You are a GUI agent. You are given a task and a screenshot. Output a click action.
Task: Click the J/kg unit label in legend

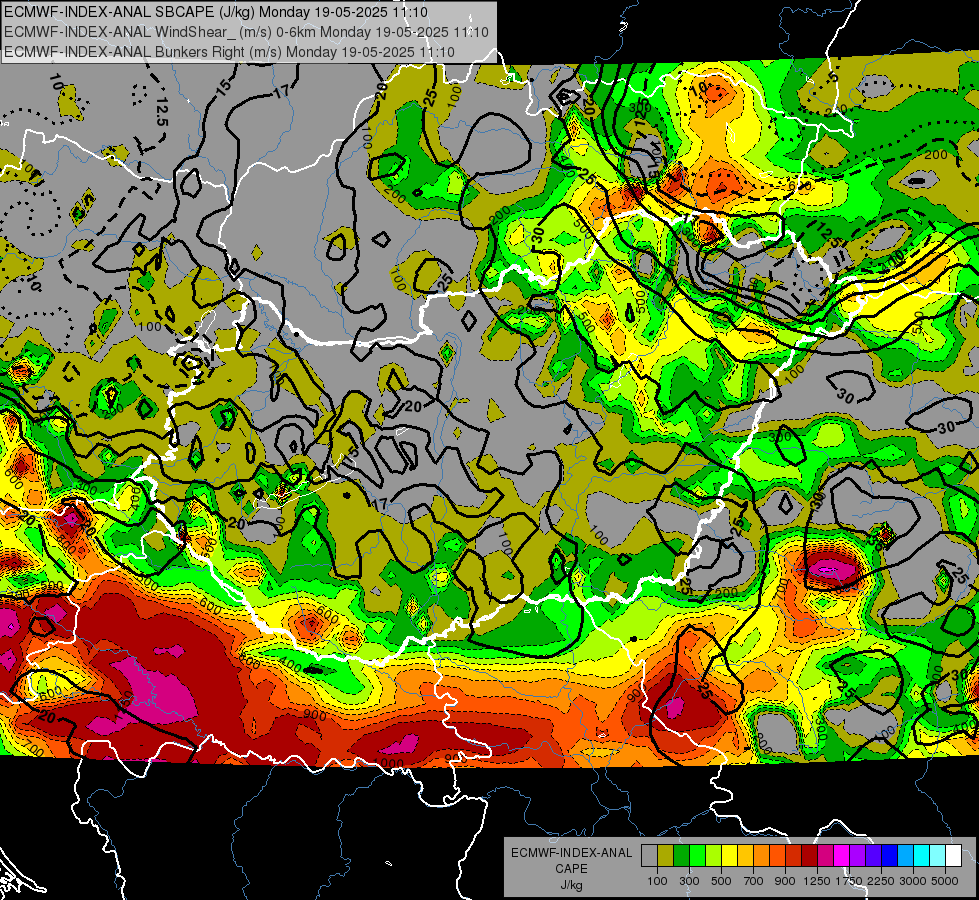[571, 885]
